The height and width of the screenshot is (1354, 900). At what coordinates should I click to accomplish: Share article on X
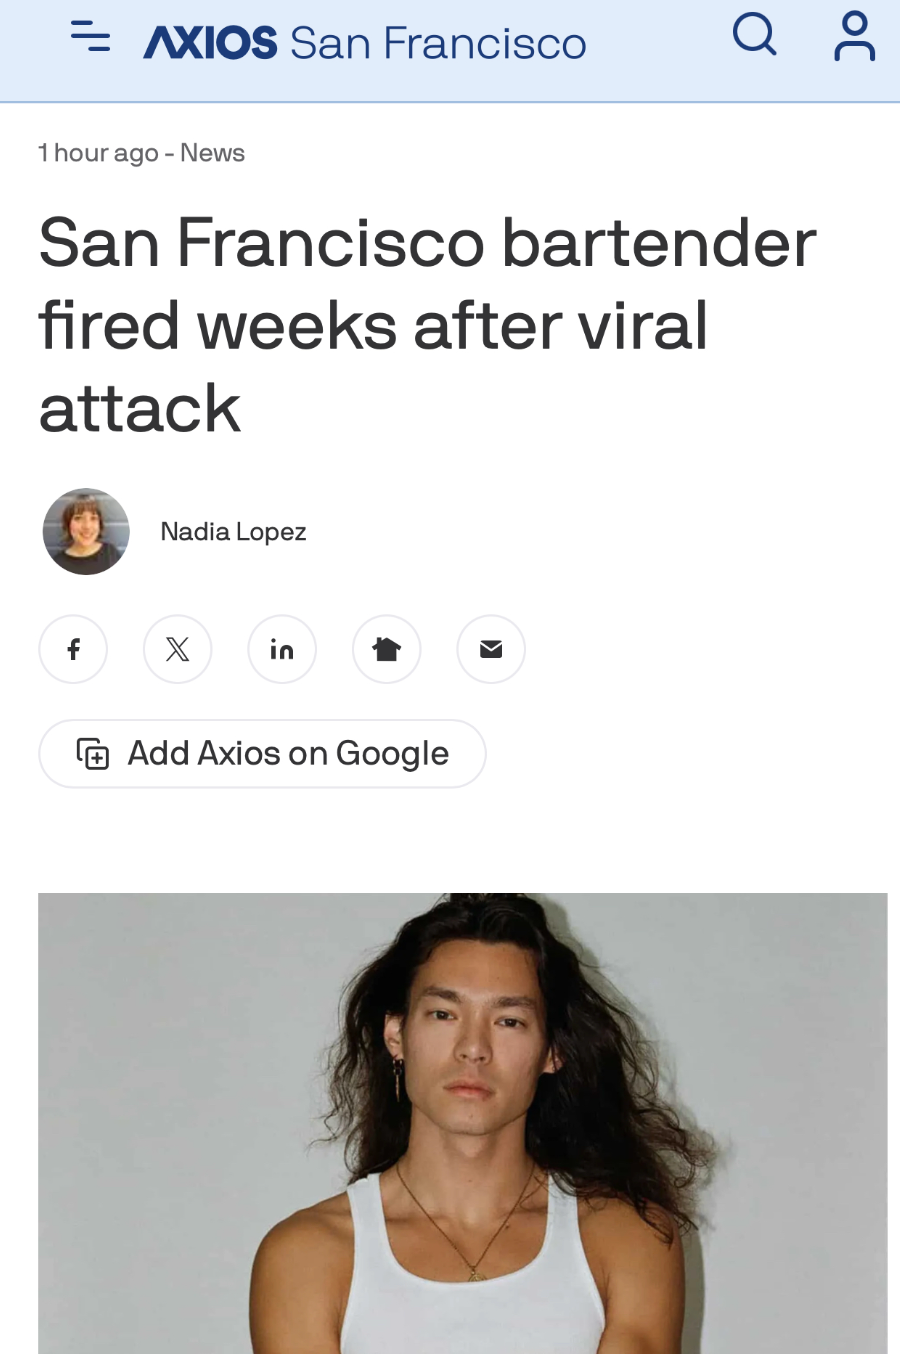click(x=178, y=649)
